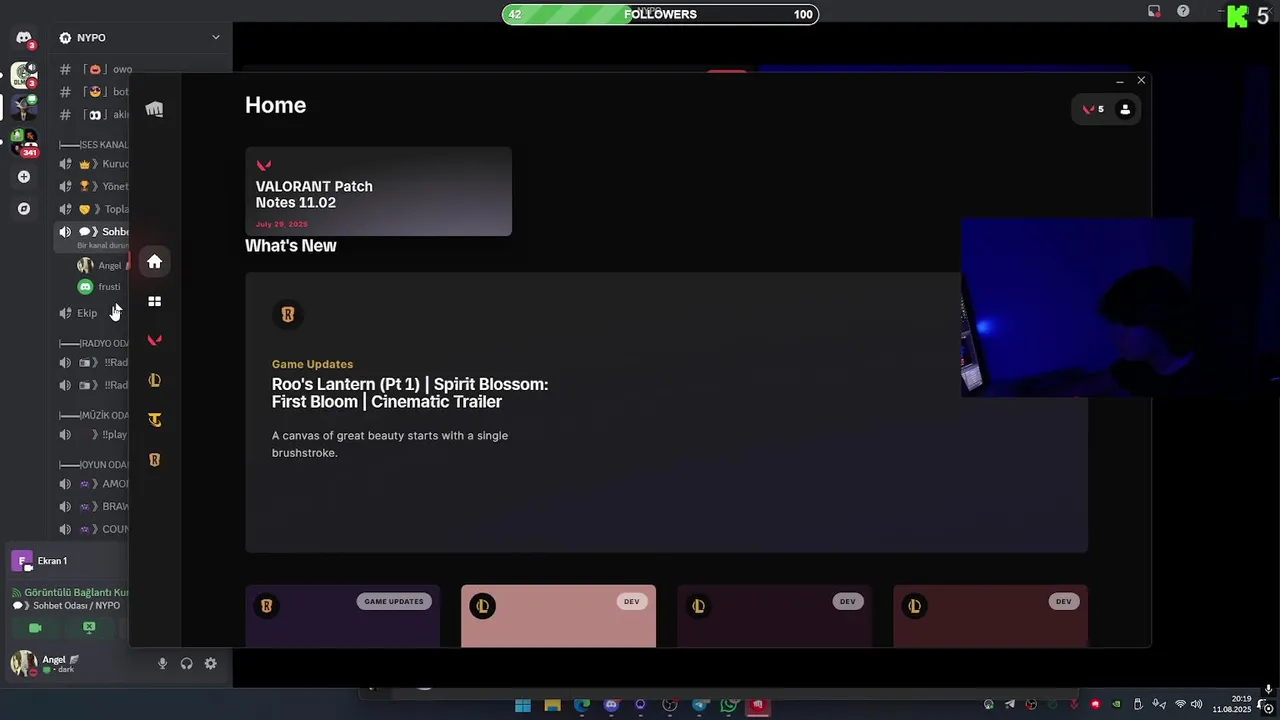The image size is (1280, 720).
Task: Join the AMONG voice channel
Action: [95, 484]
